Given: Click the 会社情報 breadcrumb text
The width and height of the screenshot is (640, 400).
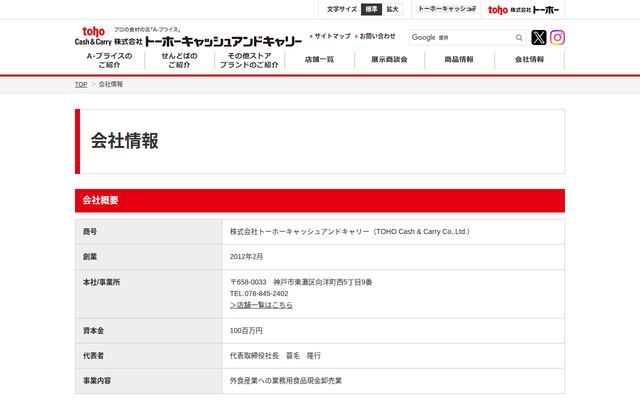Looking at the screenshot, I should 111,84.
